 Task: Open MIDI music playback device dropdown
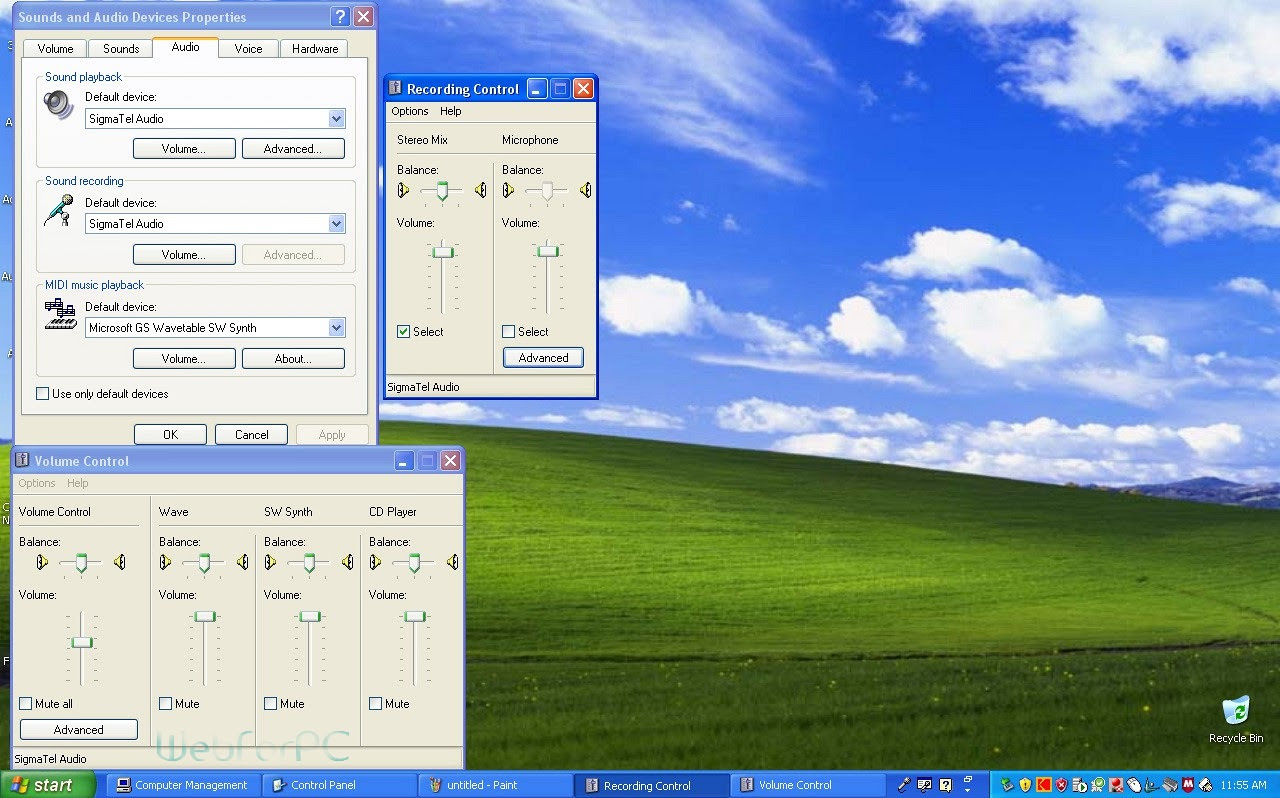click(x=337, y=328)
